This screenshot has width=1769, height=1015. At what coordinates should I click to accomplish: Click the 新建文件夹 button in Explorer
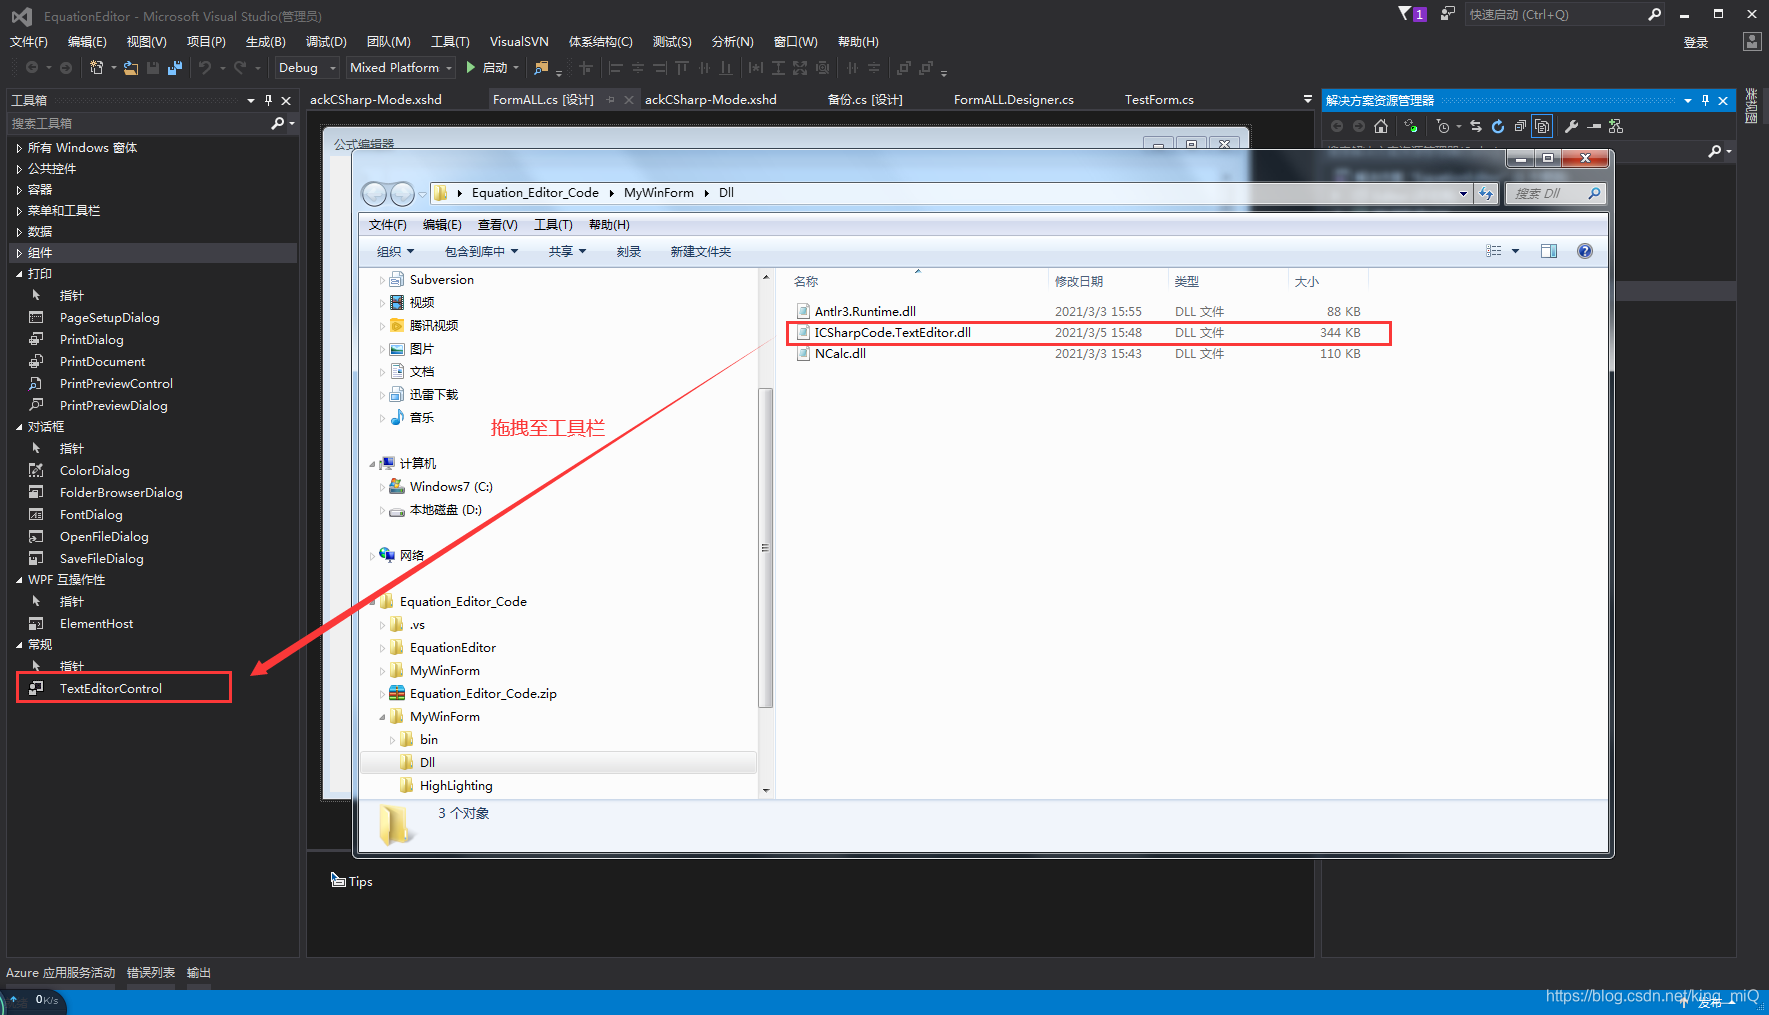[700, 251]
